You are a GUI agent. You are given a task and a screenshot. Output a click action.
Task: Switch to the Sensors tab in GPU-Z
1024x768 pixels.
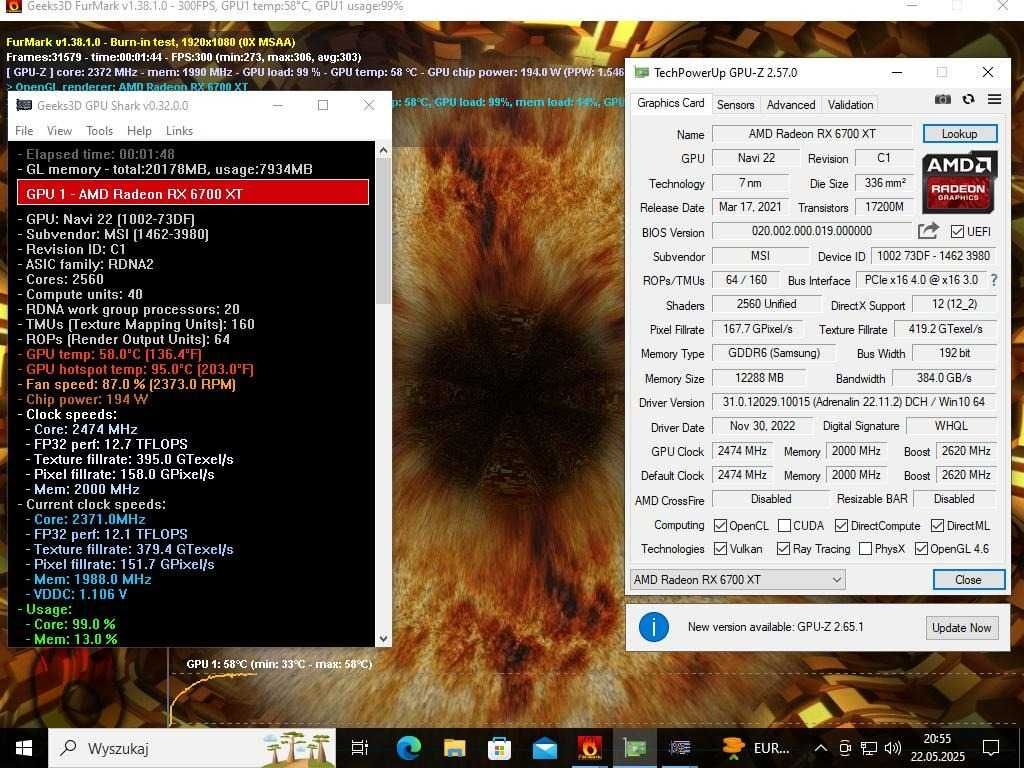(x=735, y=104)
